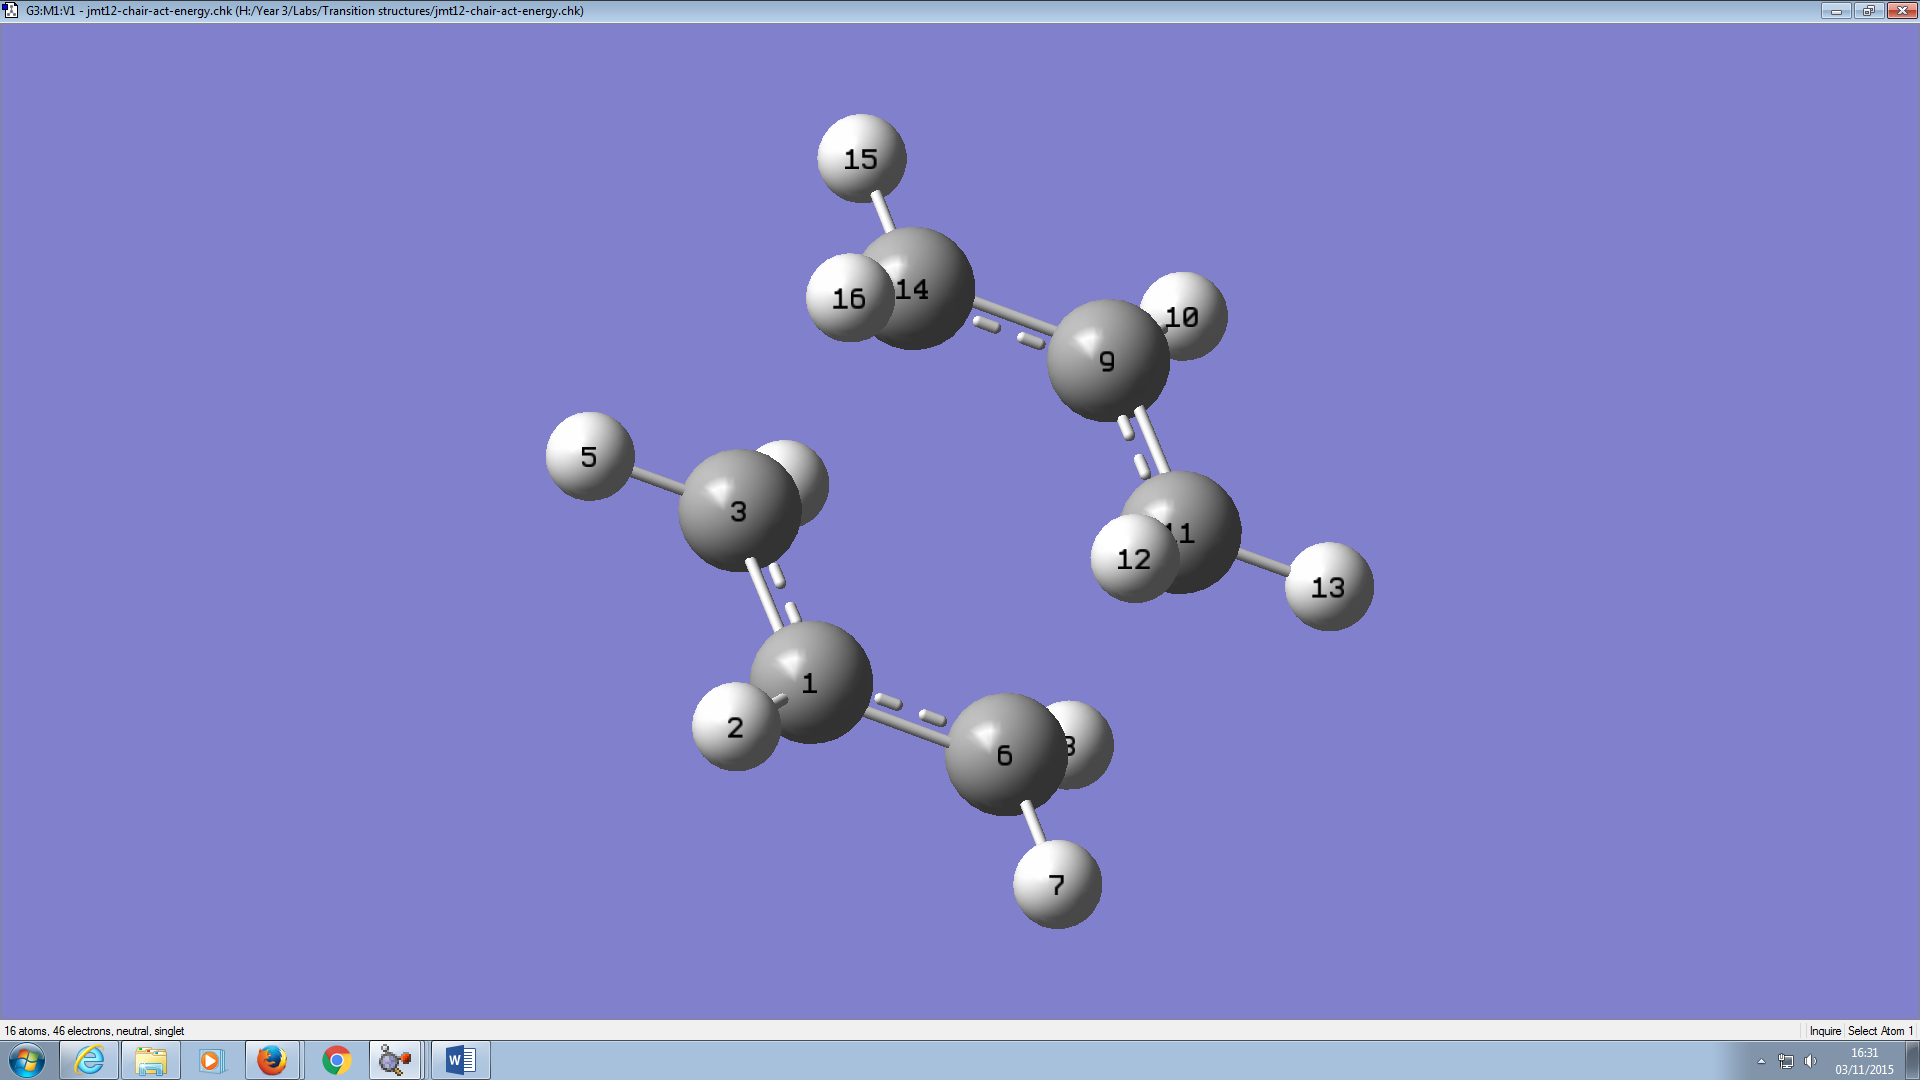Click carbon atom number 9
Viewport: 1920px width, 1080px height.
pos(1106,361)
